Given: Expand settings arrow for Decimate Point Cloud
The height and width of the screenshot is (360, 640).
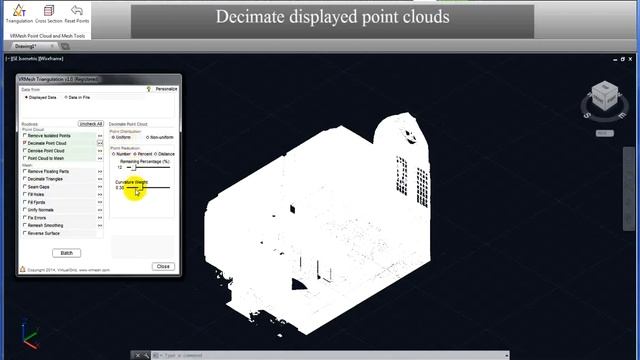Looking at the screenshot, I should point(100,143).
